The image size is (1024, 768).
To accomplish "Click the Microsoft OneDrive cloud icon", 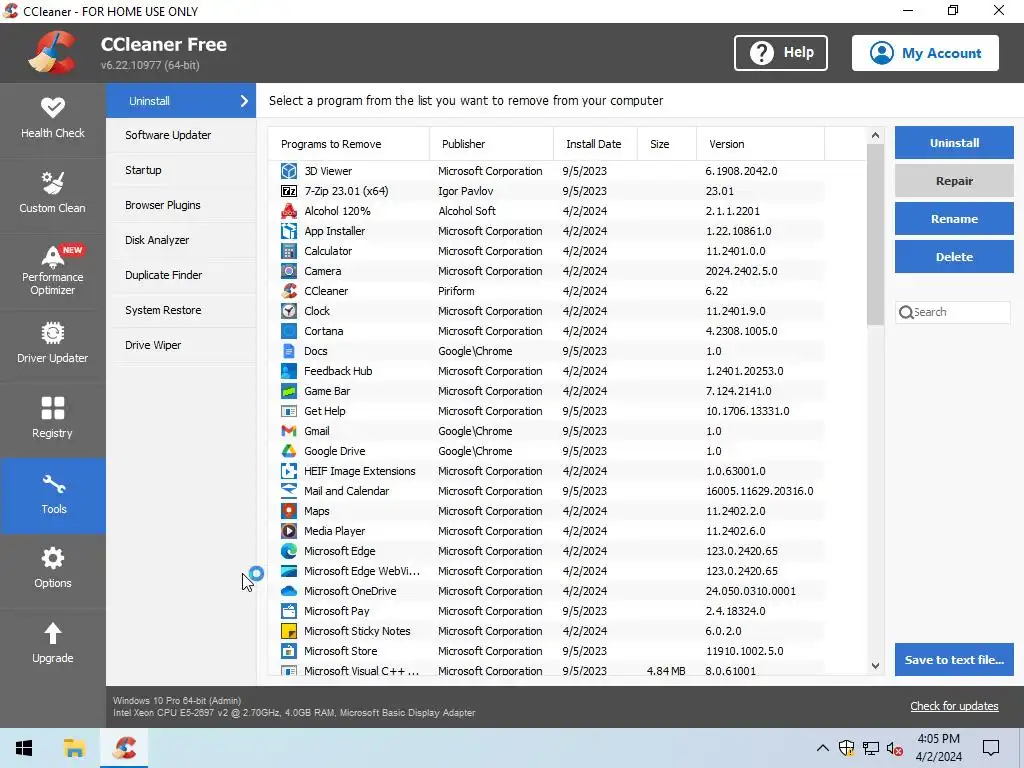I will click(289, 591).
